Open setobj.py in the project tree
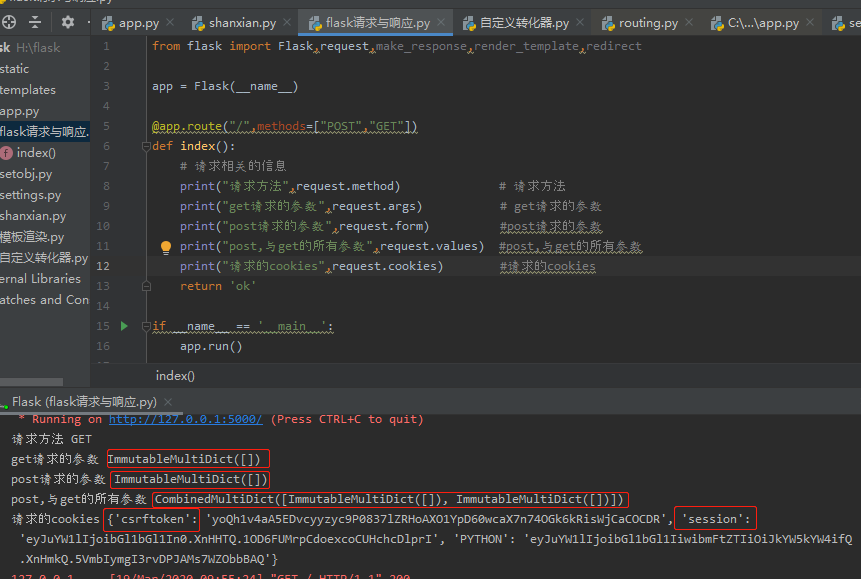This screenshot has height=579, width=861. pyautogui.click(x=26, y=174)
